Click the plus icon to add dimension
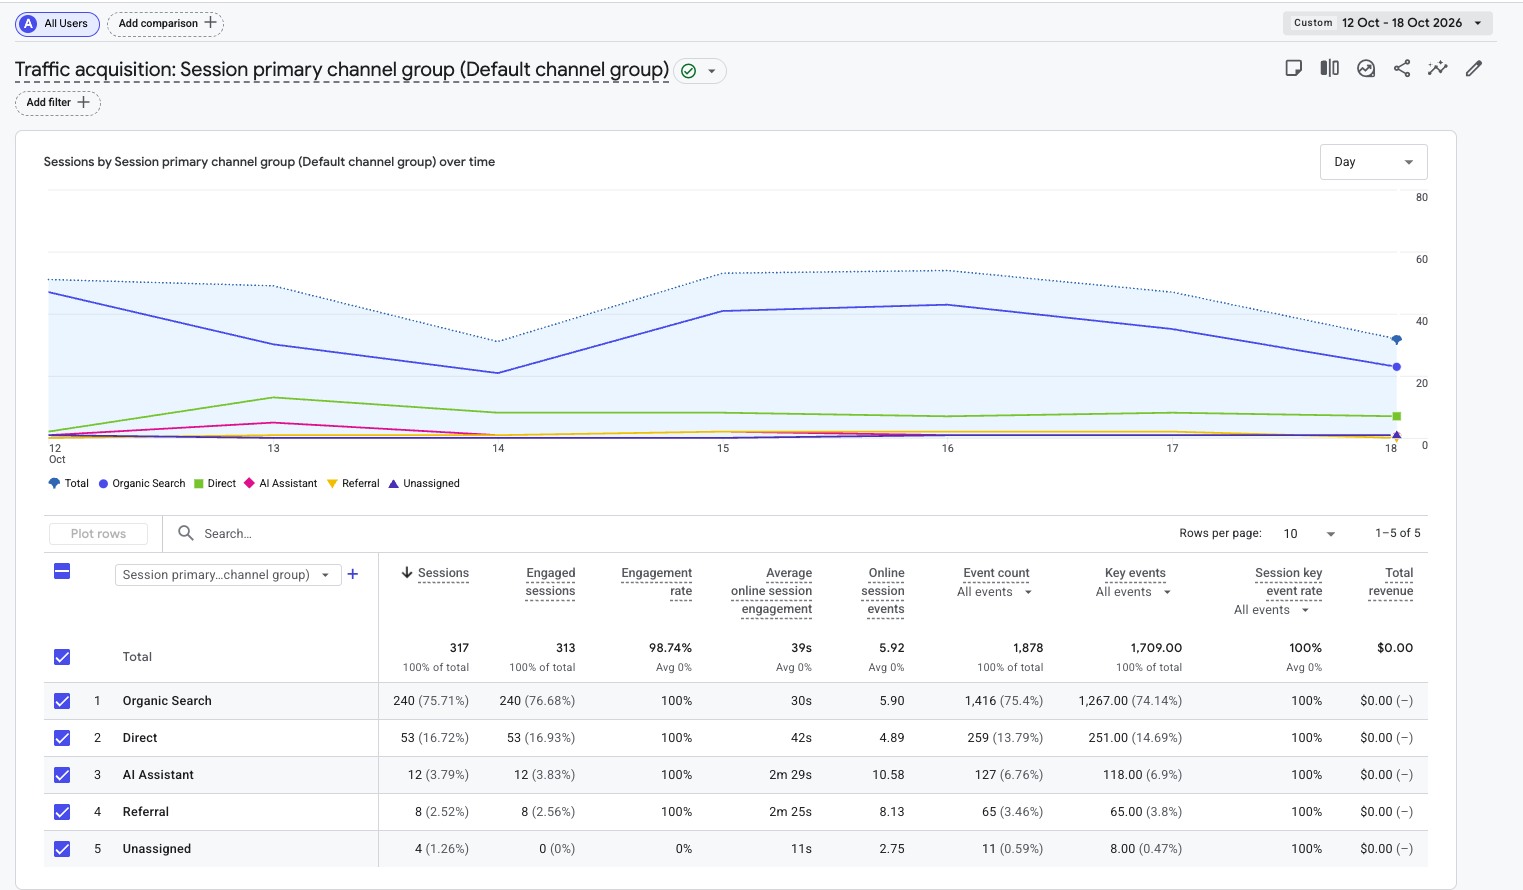1523x890 pixels. click(x=353, y=574)
